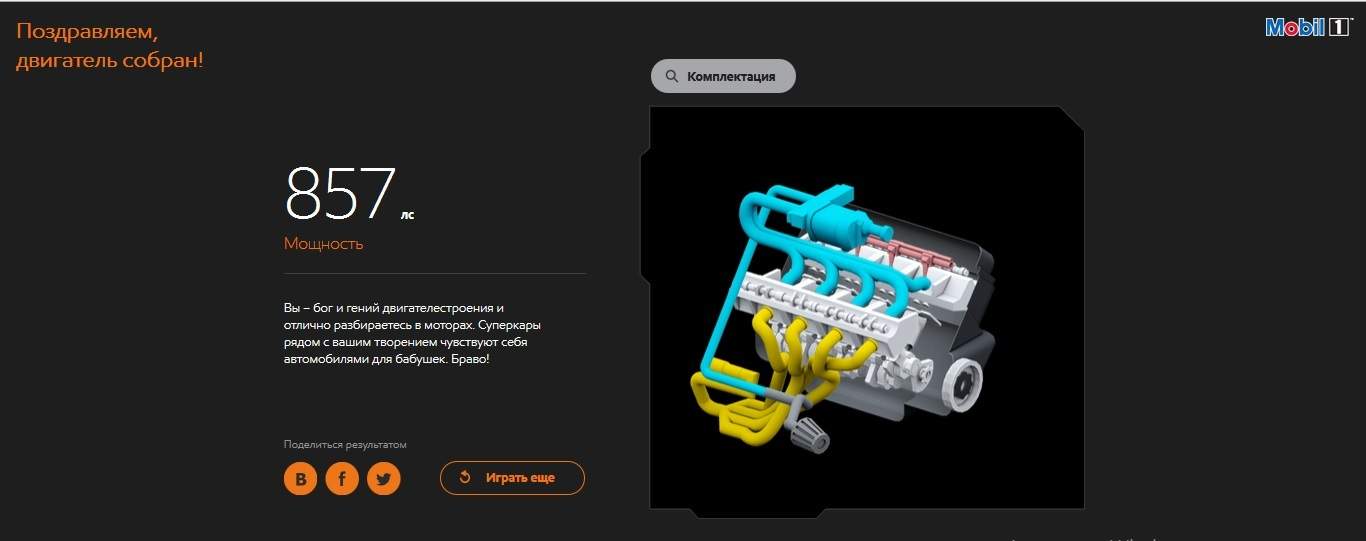Click the Играть еще button

[512, 478]
